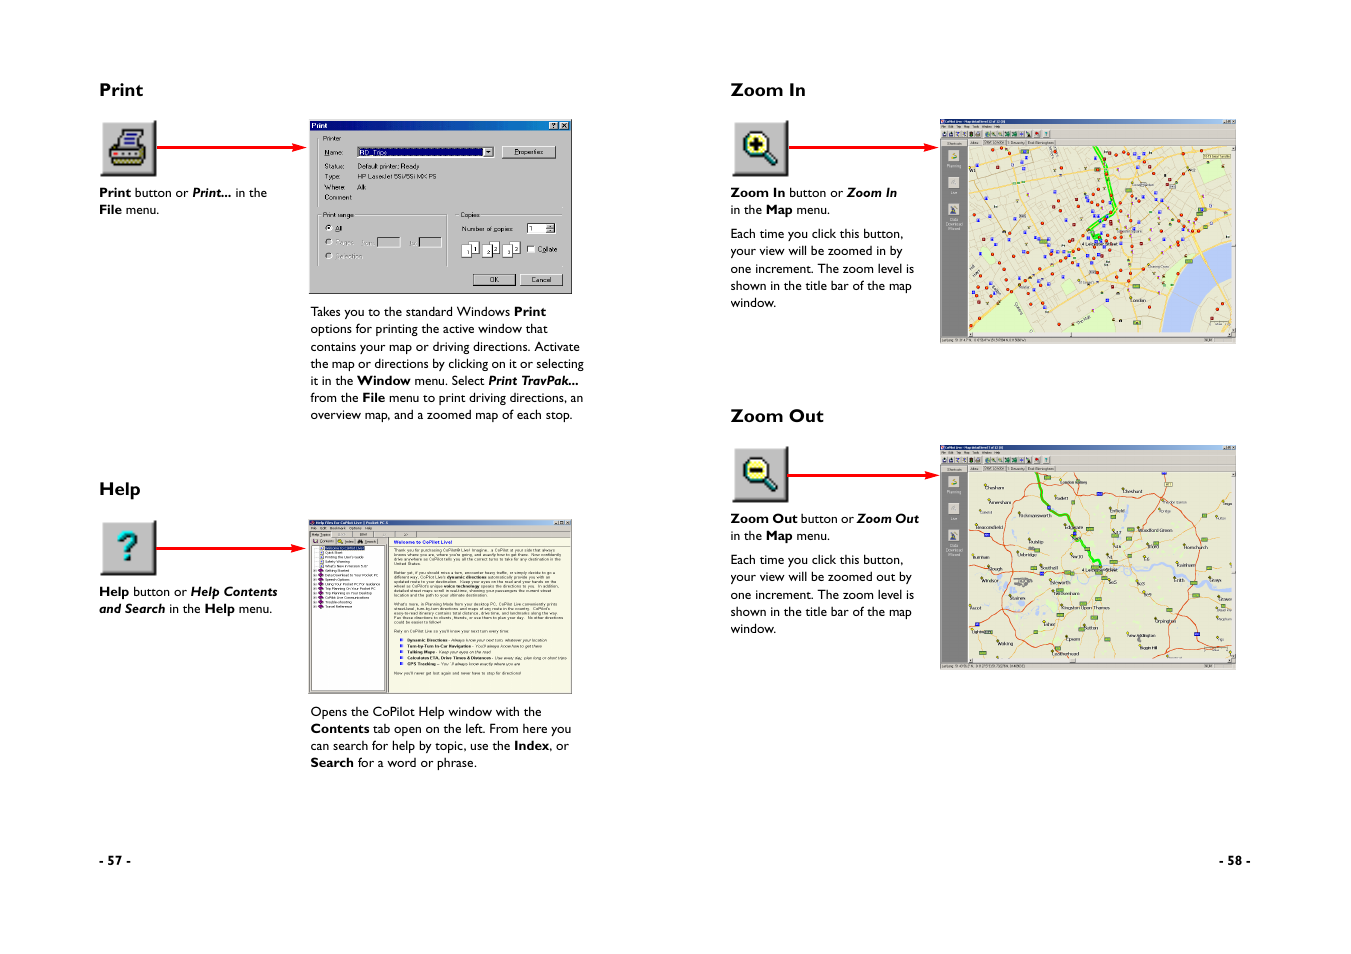Image resolution: width=1351 pixels, height=954 pixels.
Task: Click the Pages 'from' input field
Action: (x=389, y=242)
